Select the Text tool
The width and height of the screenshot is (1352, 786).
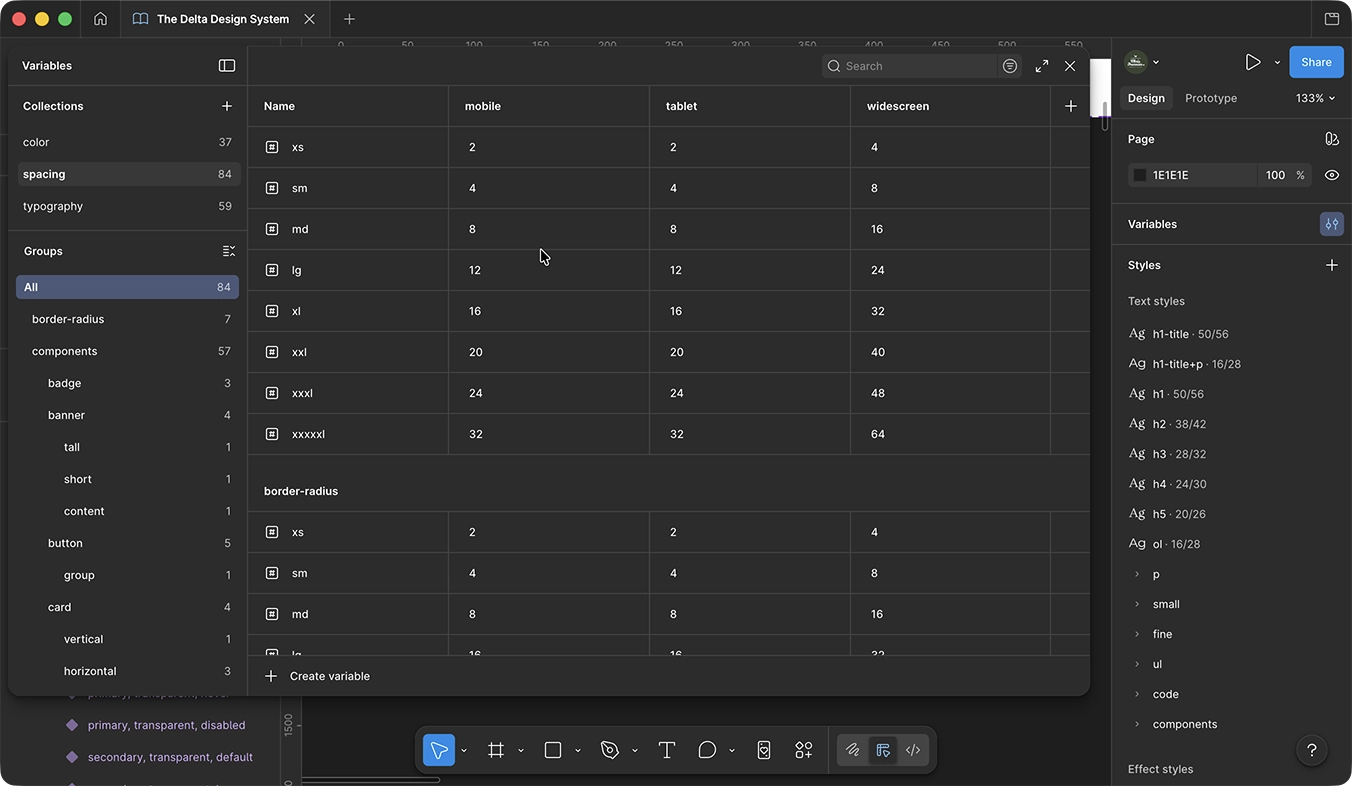pyautogui.click(x=666, y=750)
